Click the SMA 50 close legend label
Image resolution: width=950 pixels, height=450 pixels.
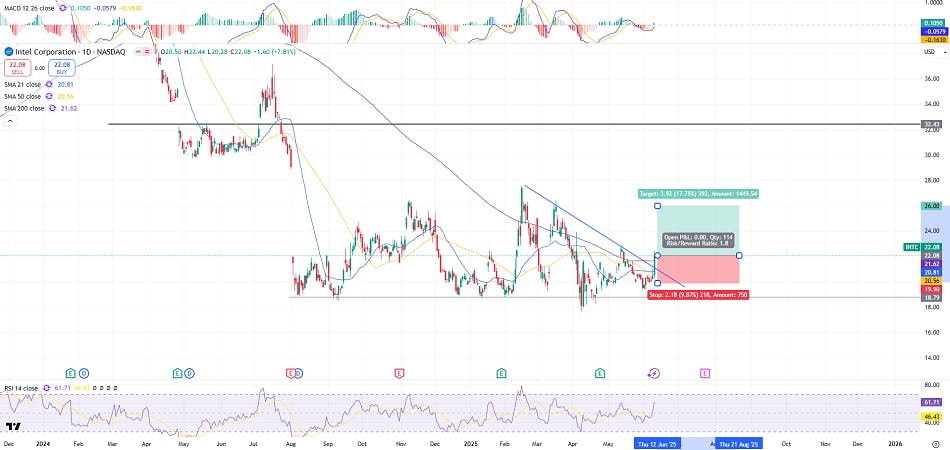click(x=22, y=96)
